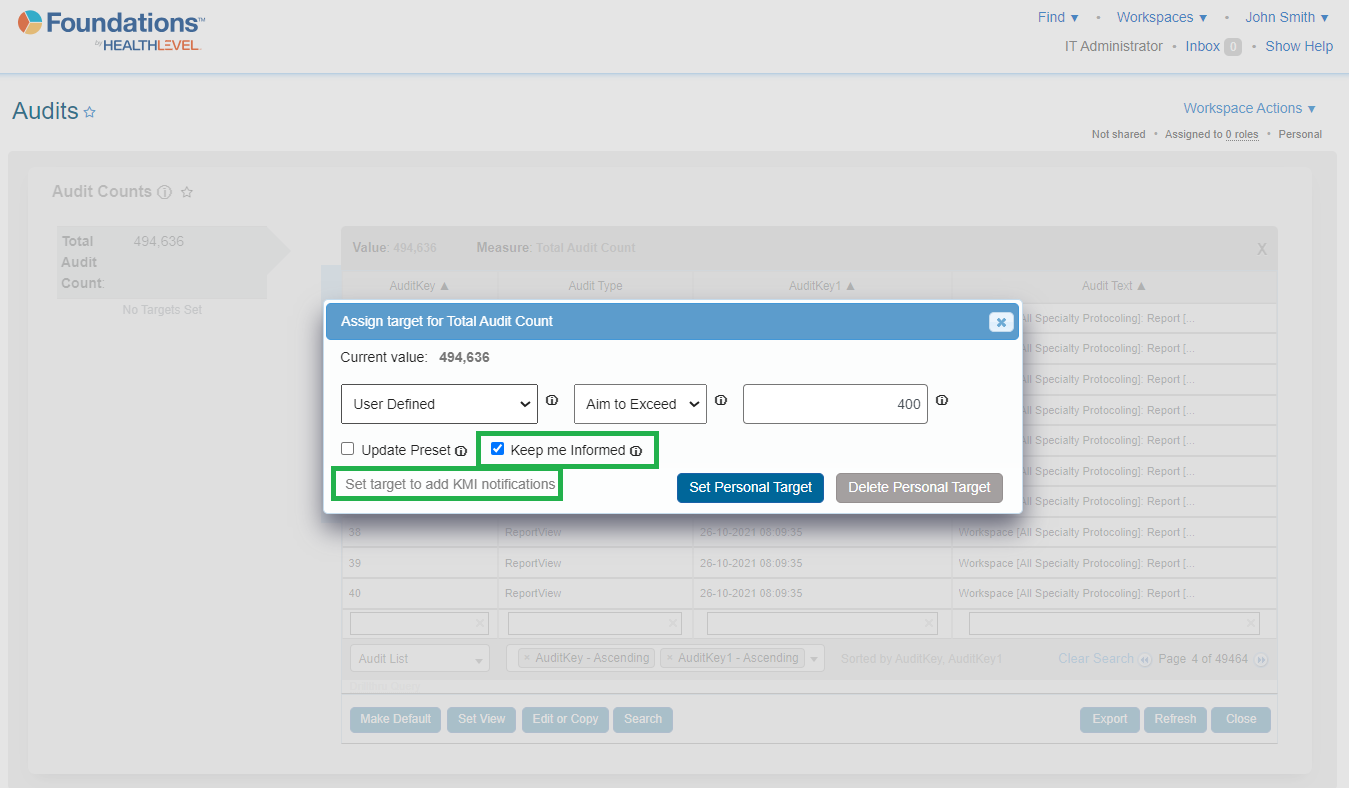1349x788 pixels.
Task: Click the star icon beside Audit Counts
Action: click(186, 192)
